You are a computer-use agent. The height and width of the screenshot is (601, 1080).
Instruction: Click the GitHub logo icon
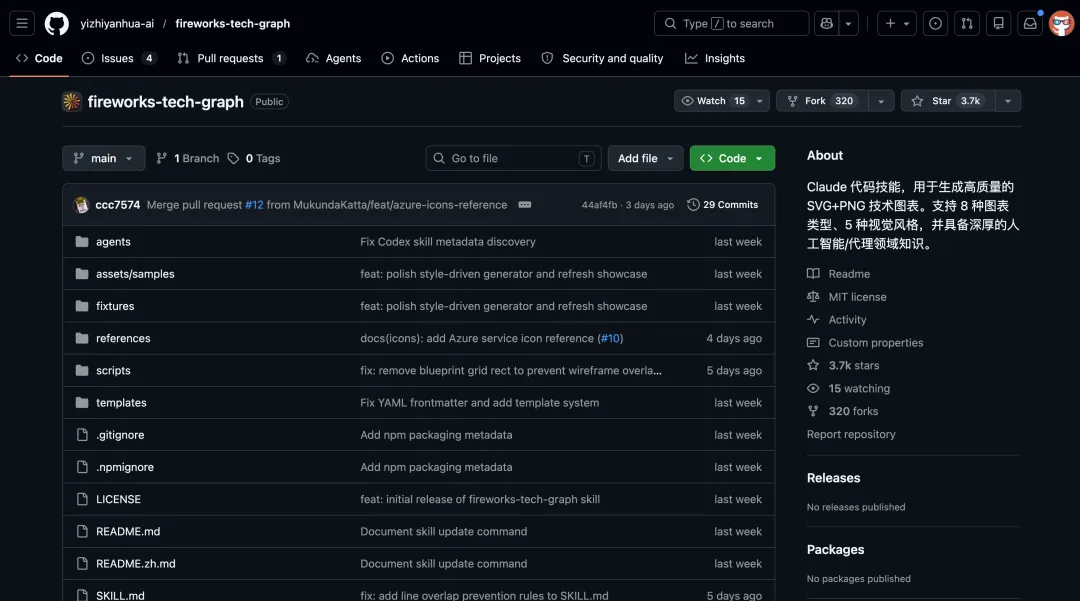click(x=57, y=23)
